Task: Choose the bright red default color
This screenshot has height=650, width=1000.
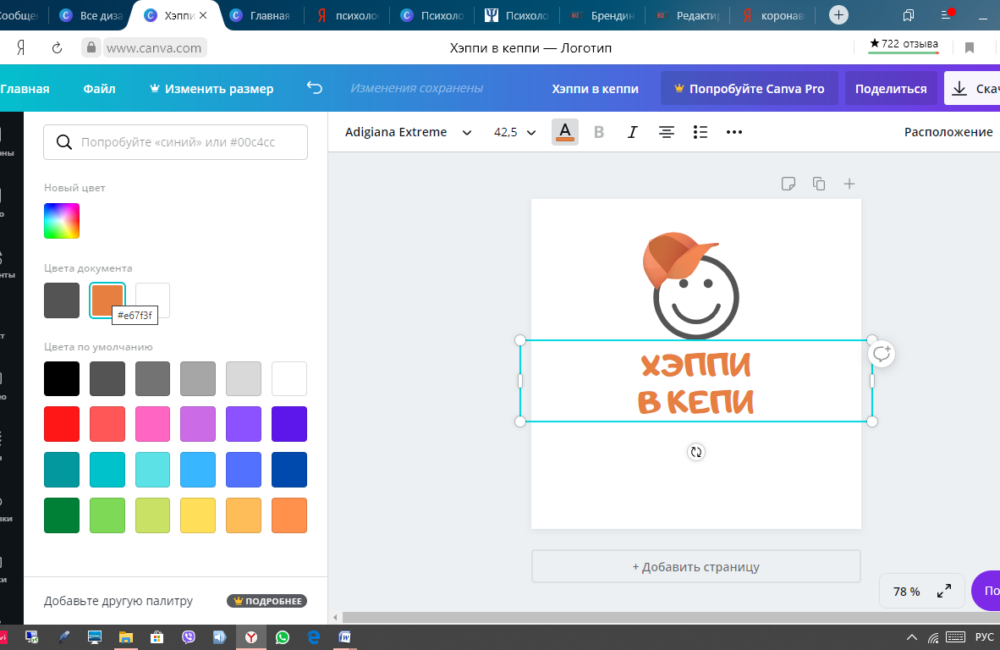Action: pos(62,424)
